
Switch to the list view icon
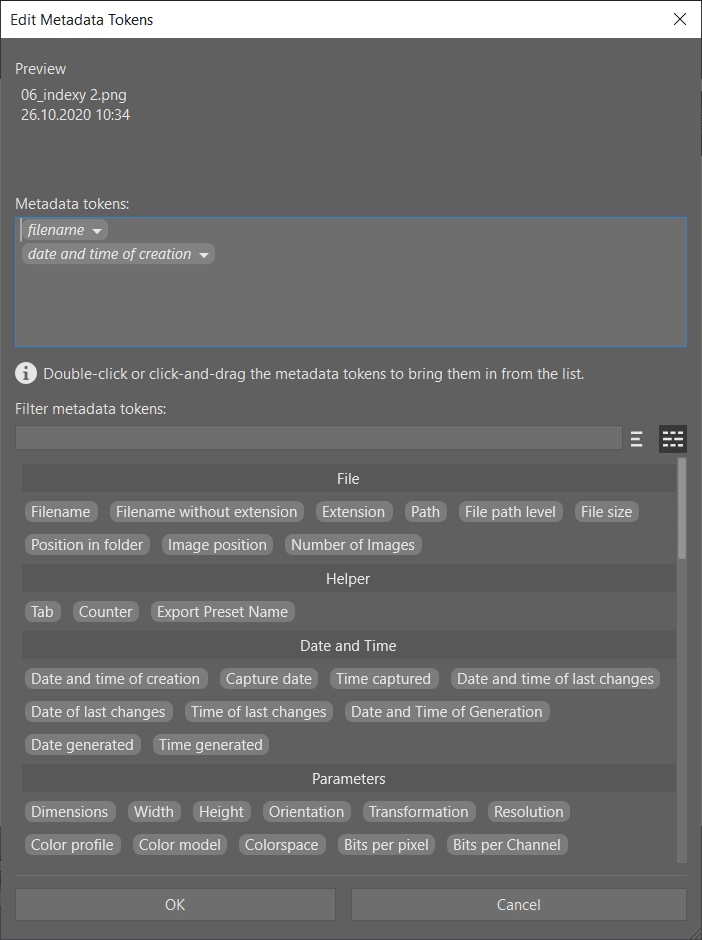click(x=636, y=438)
